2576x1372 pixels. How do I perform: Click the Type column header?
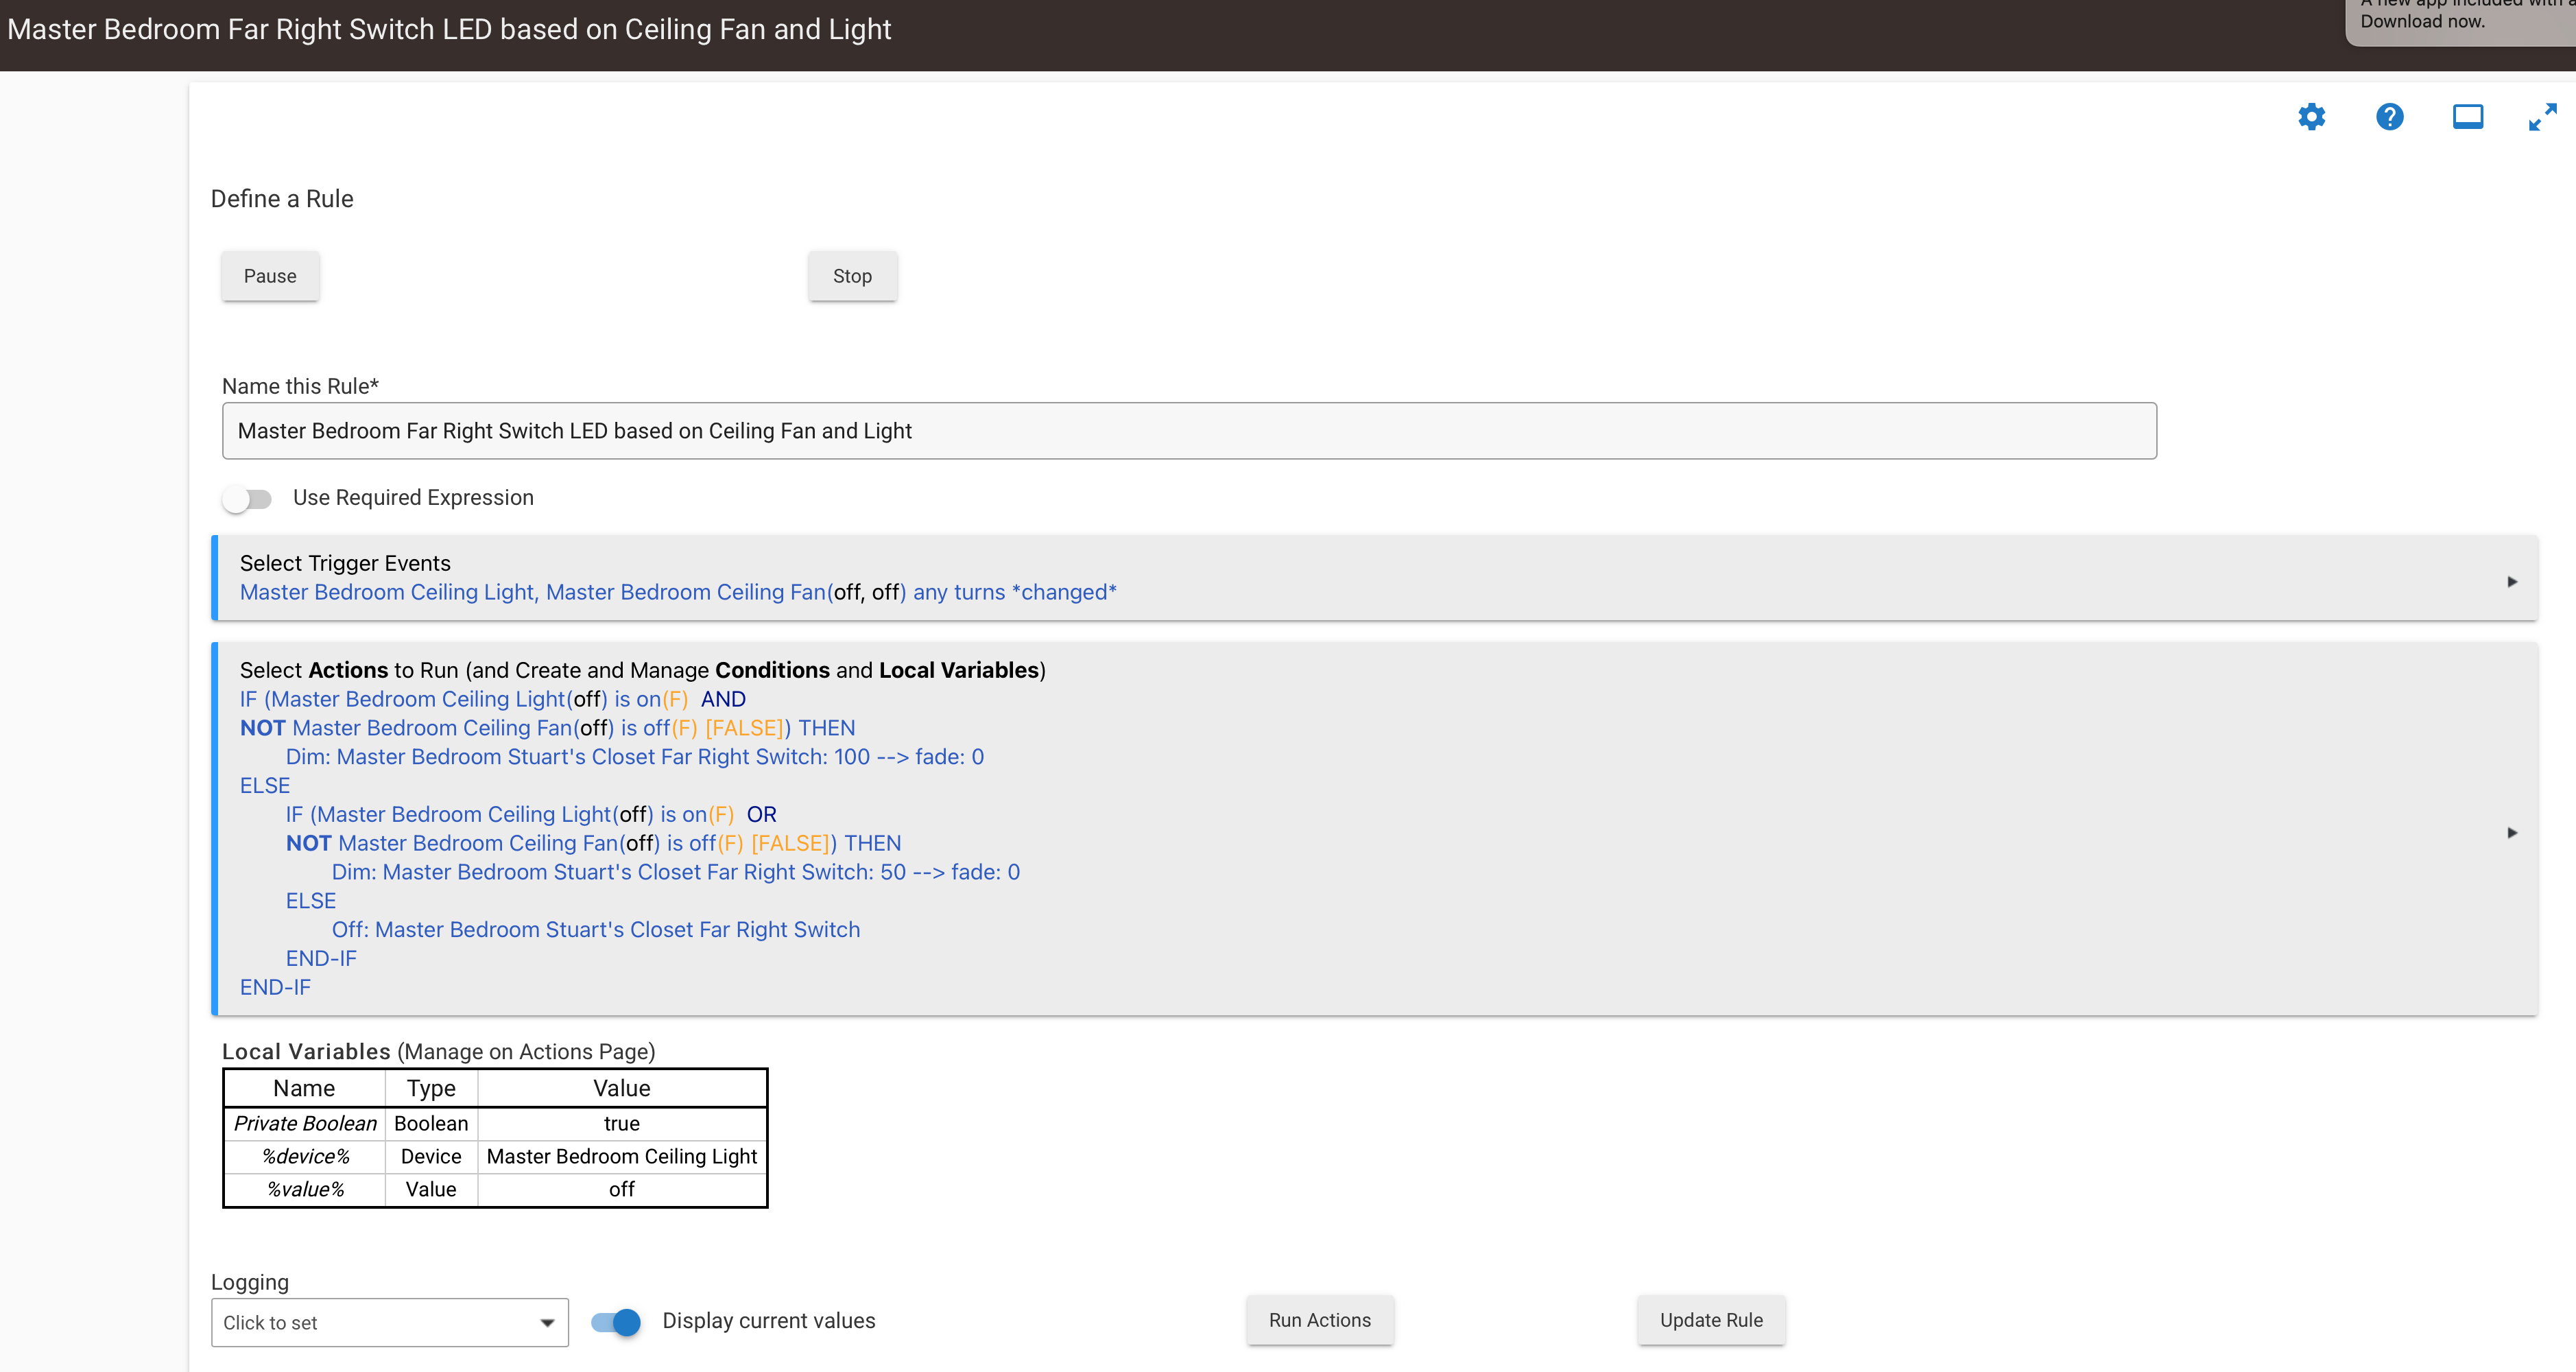[x=431, y=1088]
